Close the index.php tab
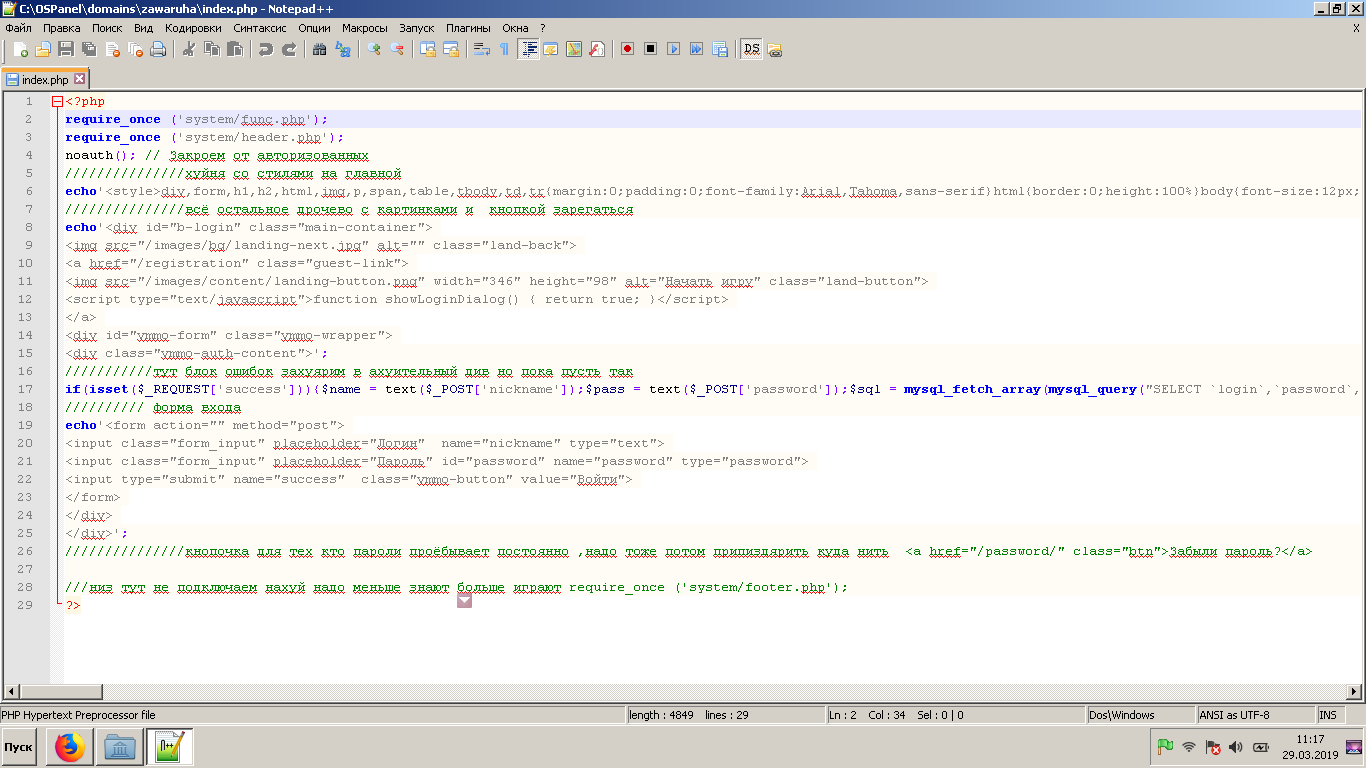Image resolution: width=1366 pixels, height=768 pixels. click(80, 79)
